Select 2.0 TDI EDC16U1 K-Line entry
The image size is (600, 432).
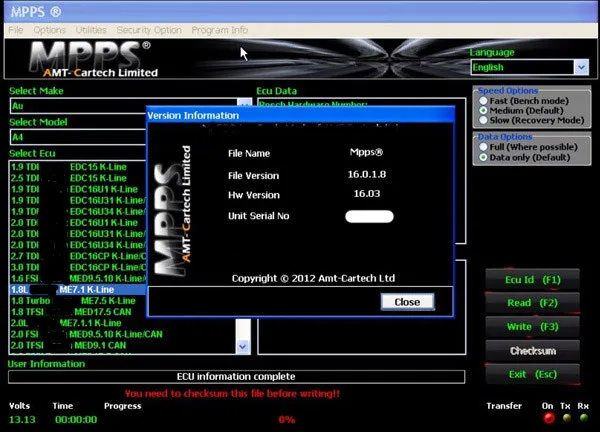tap(78, 222)
